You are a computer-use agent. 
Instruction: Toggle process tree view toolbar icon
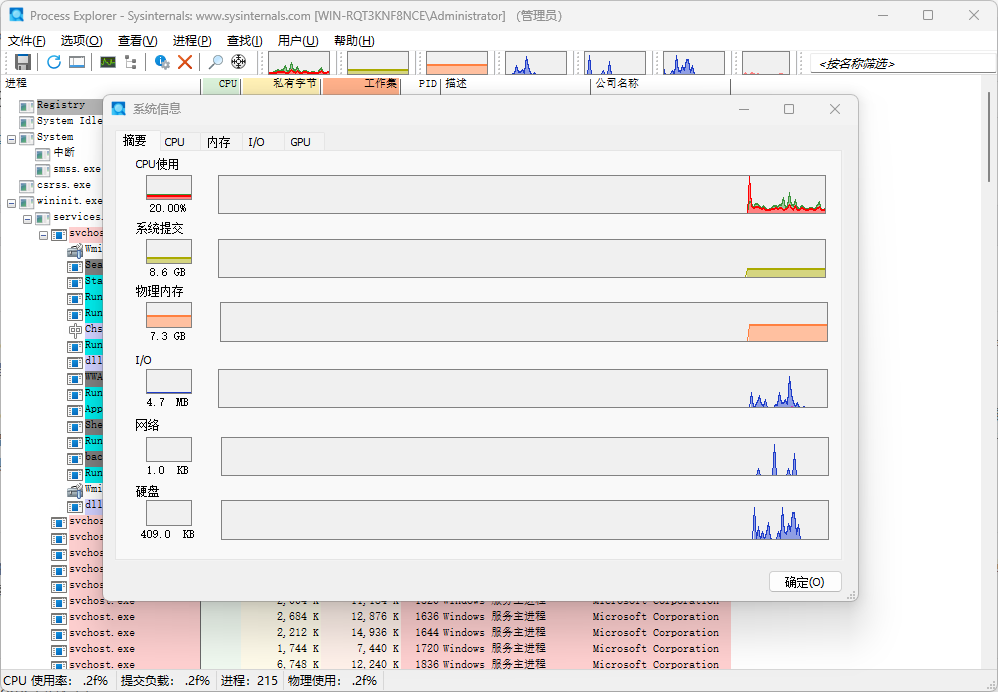(x=131, y=62)
